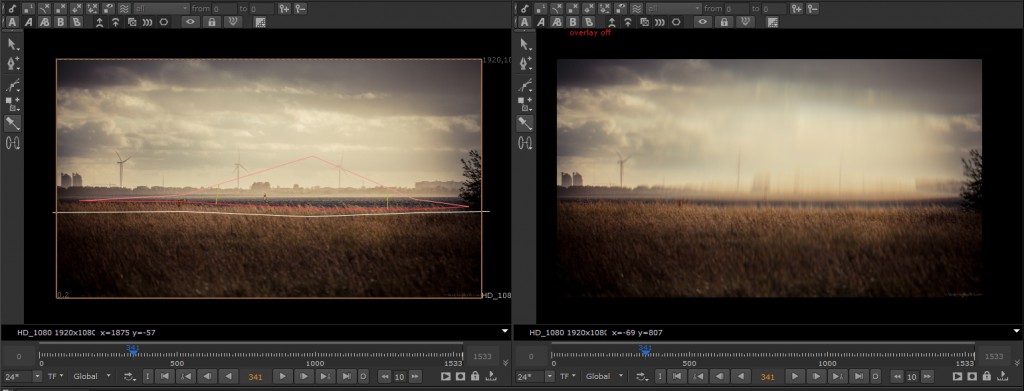Play forward in the left viewer
Image resolution: width=1024 pixels, height=391 pixels.
click(x=282, y=377)
